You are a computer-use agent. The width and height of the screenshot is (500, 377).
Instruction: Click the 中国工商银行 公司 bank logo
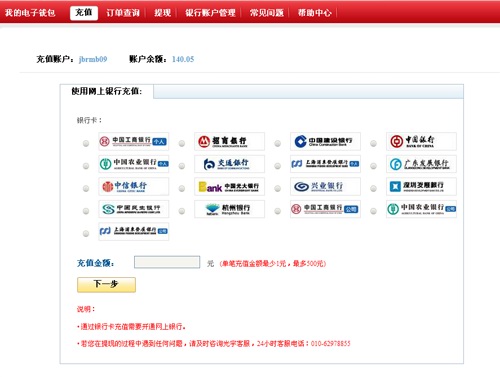(325, 209)
